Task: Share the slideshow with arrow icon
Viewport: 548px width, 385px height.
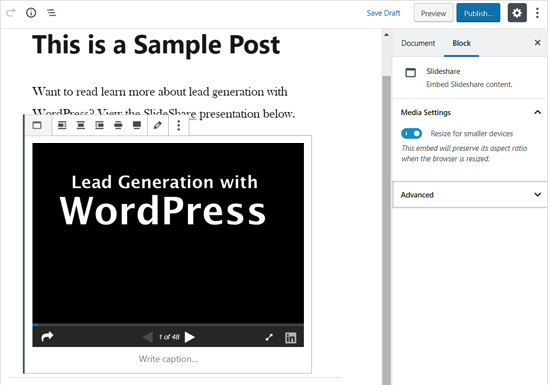Action: pyautogui.click(x=47, y=336)
